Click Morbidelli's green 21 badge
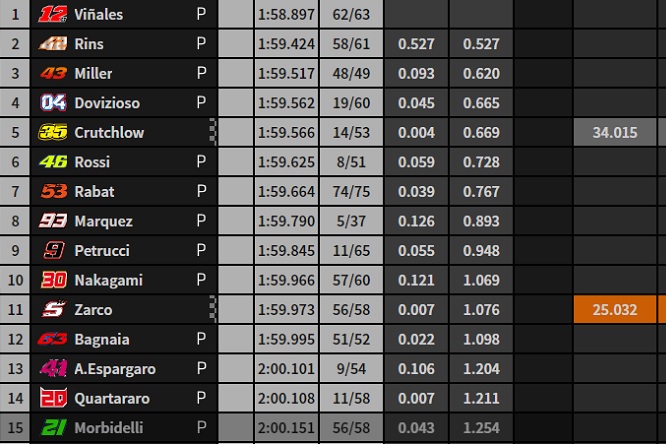666x444 pixels. pos(54,427)
